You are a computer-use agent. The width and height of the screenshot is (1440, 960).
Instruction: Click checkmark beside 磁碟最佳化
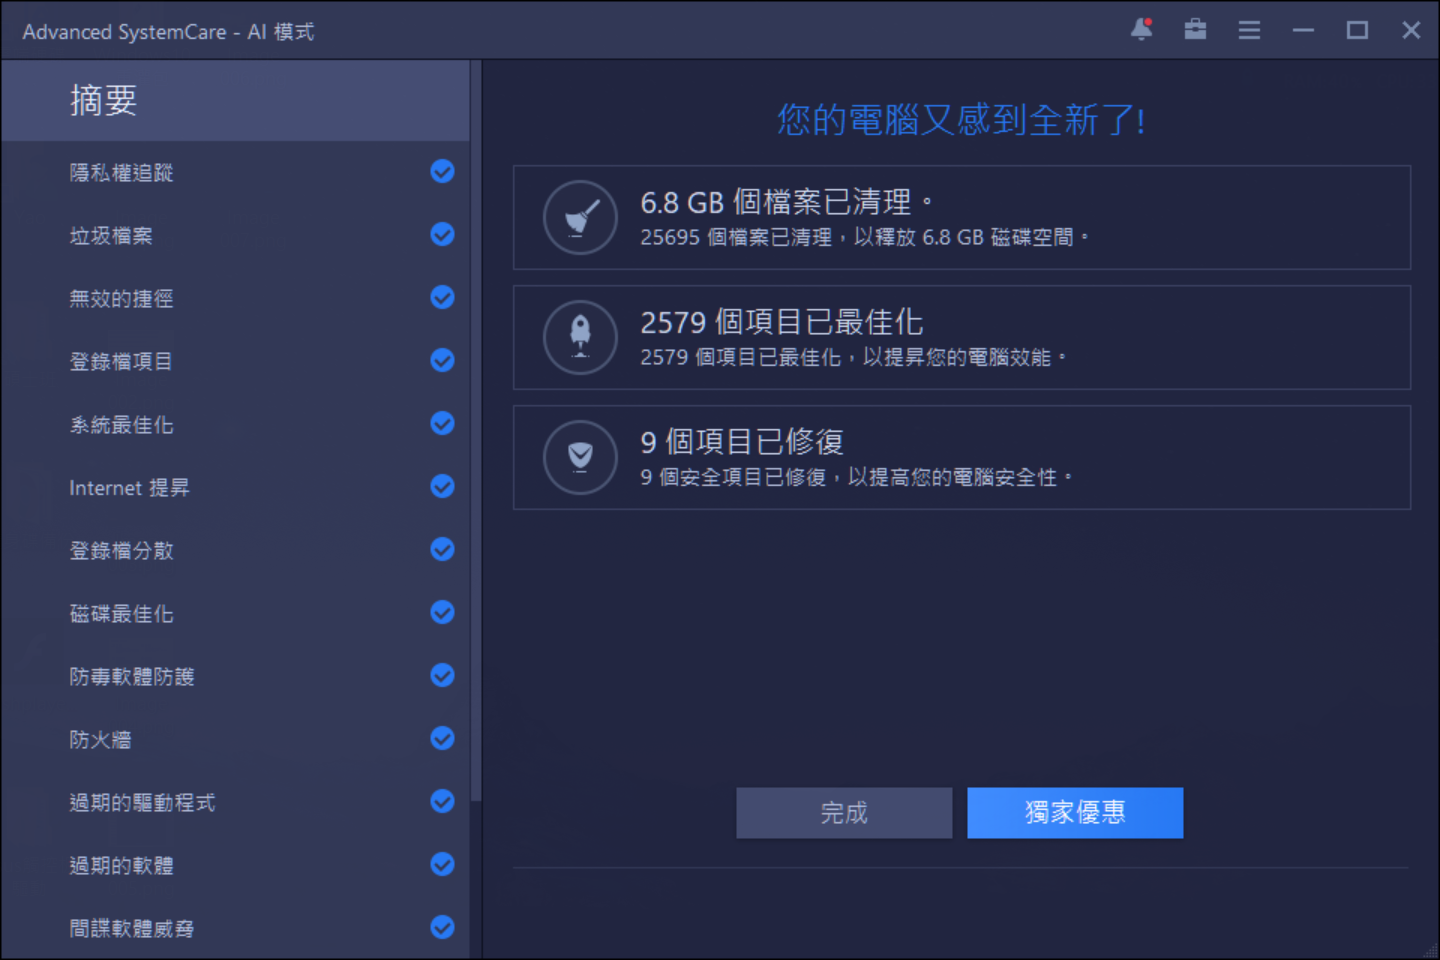click(x=442, y=613)
